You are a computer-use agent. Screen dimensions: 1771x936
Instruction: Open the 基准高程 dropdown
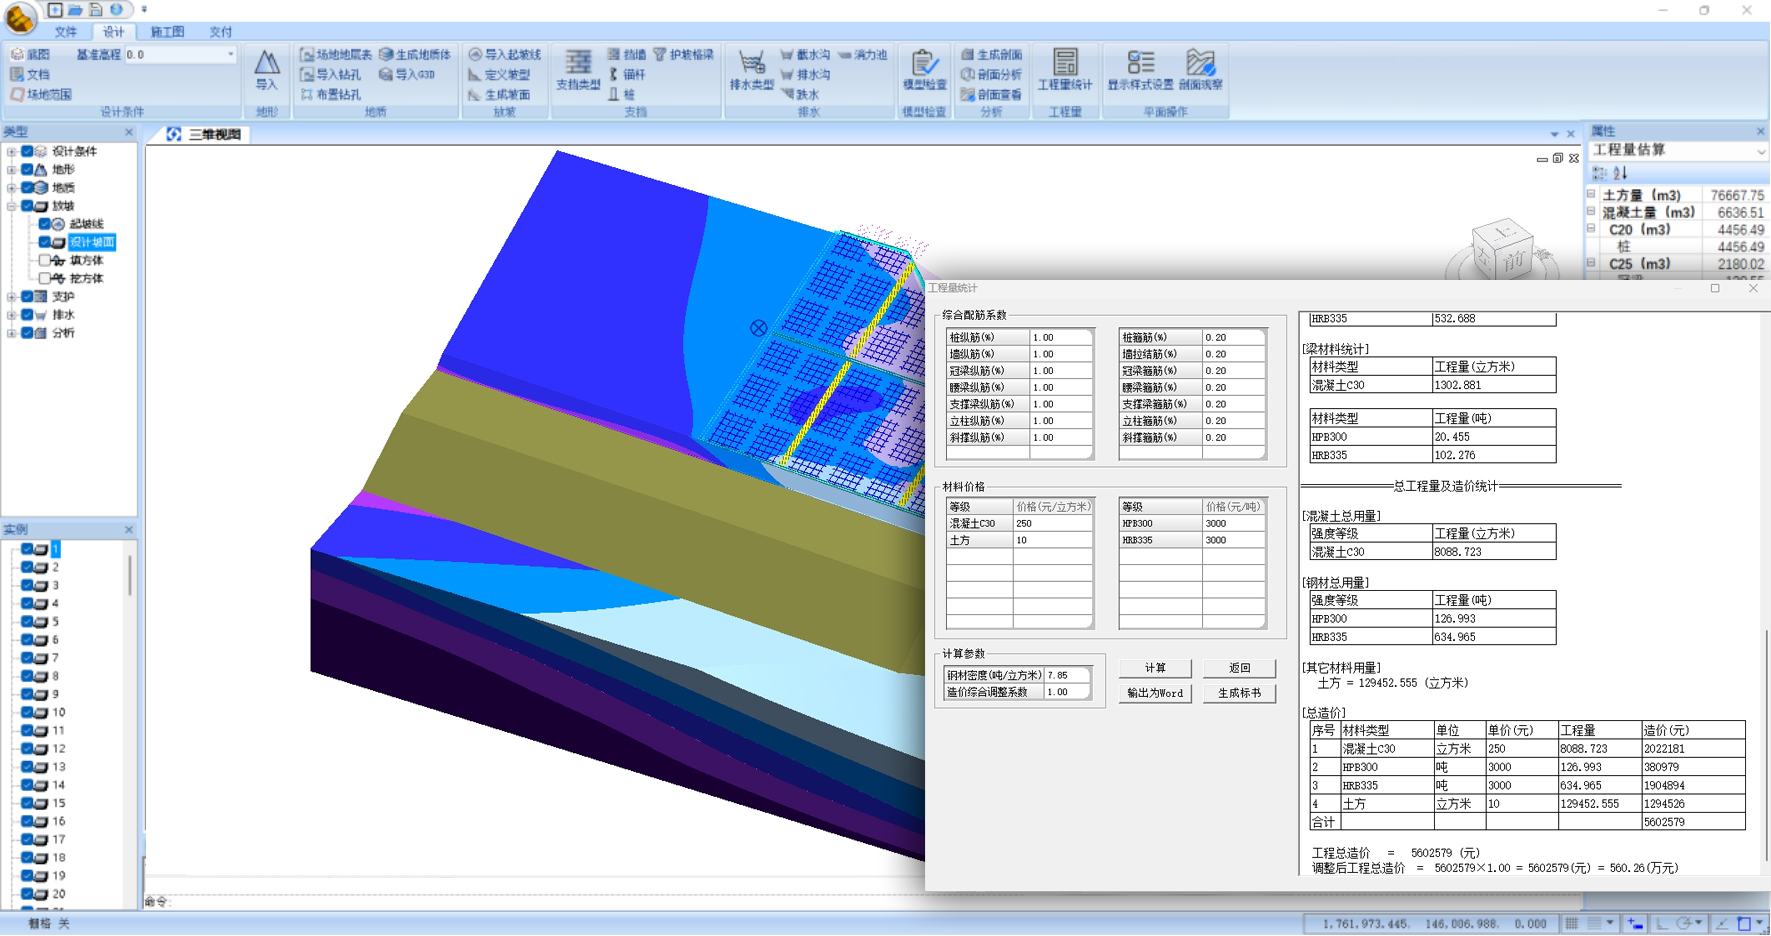pyautogui.click(x=230, y=55)
